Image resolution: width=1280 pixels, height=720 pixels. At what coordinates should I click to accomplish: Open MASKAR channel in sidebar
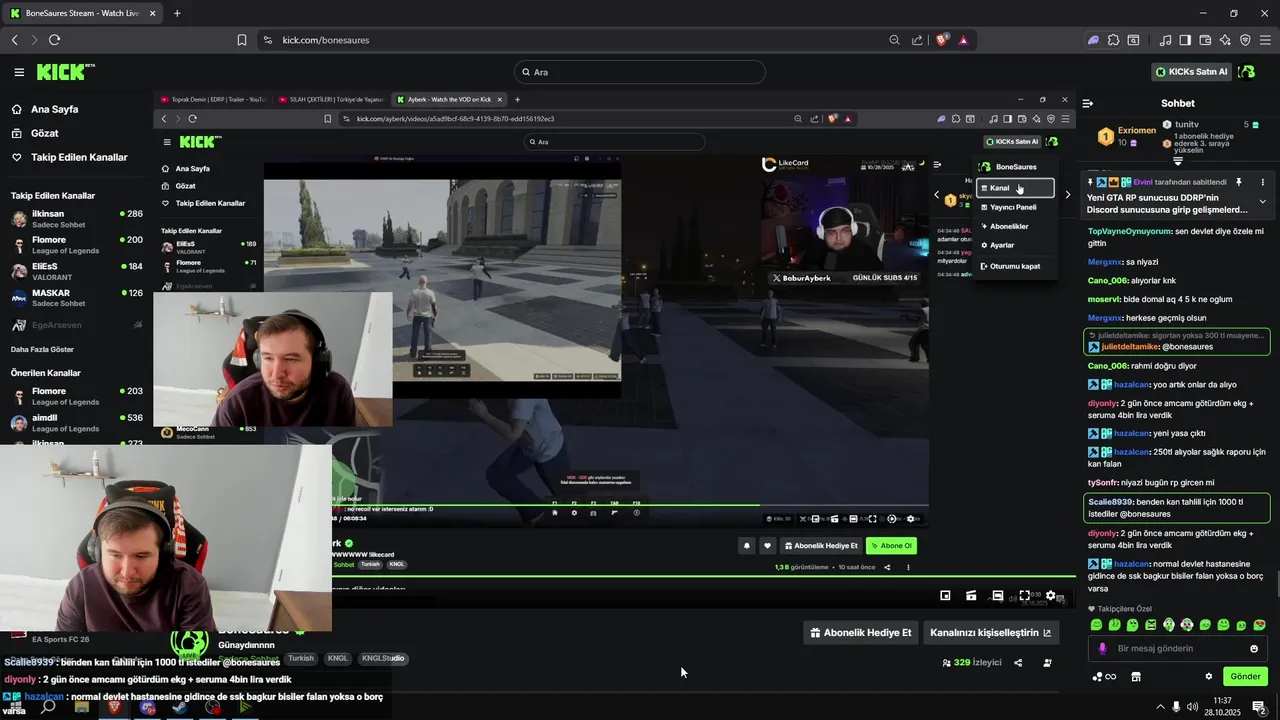tap(77, 298)
